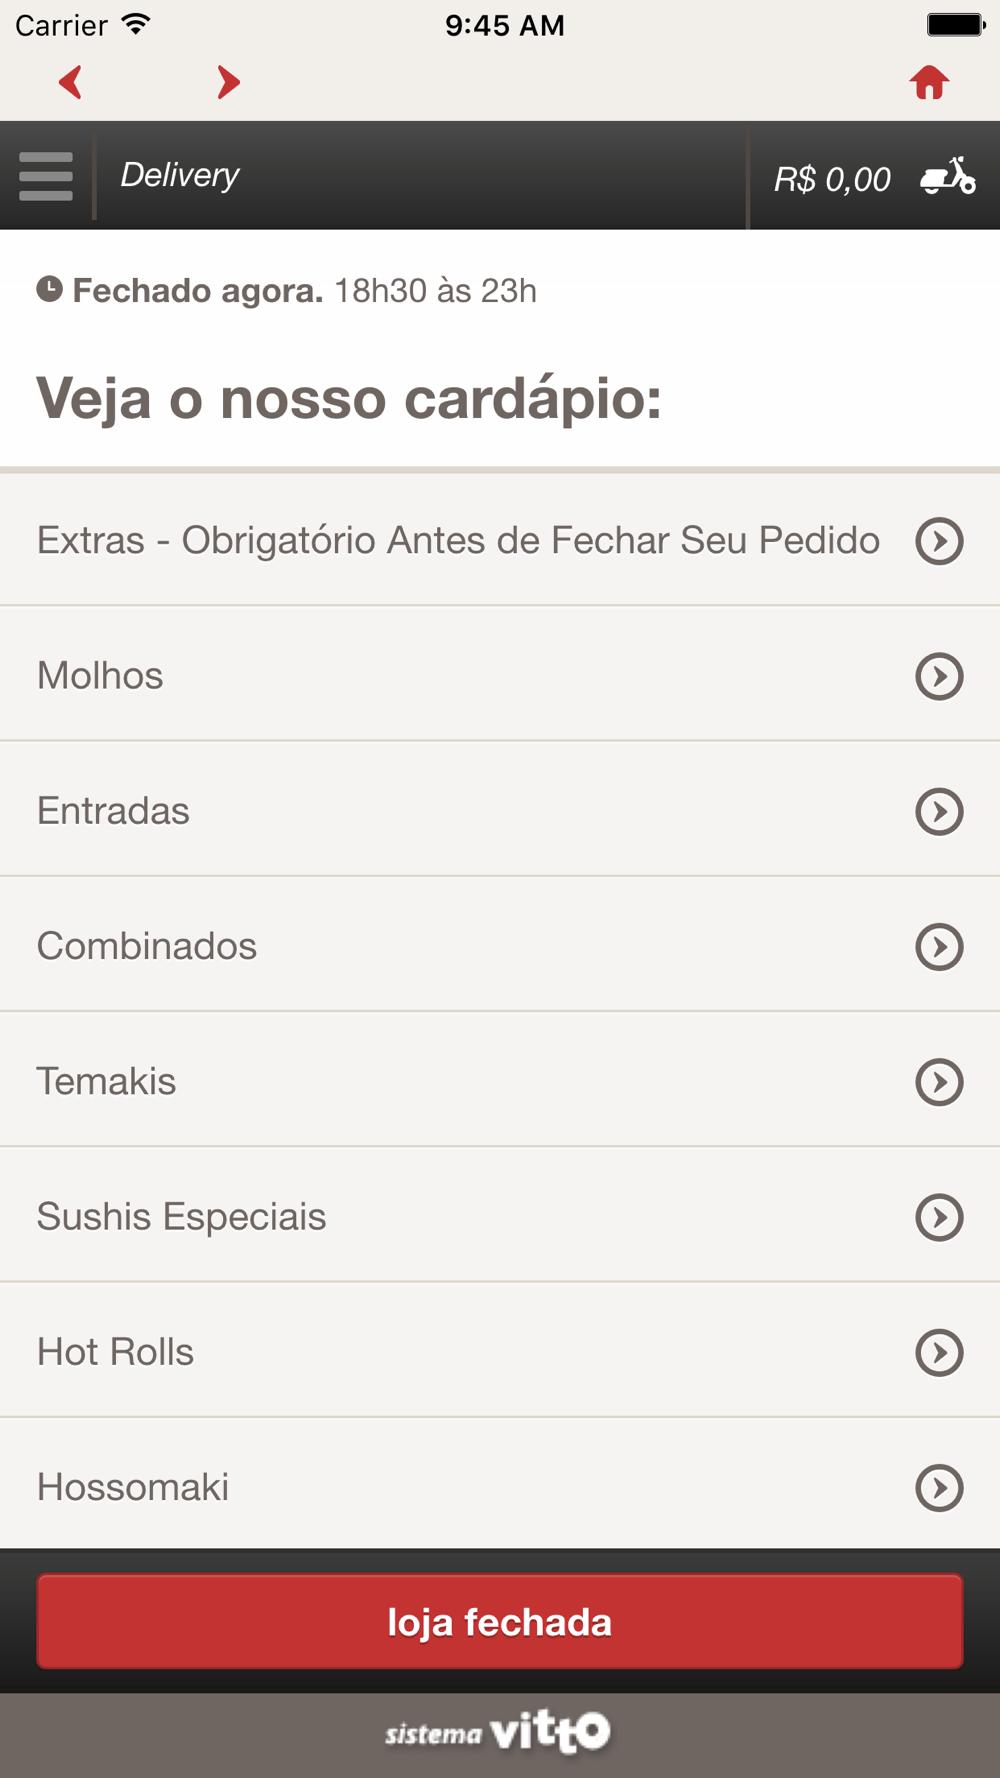Open the Sushis Especiais category
This screenshot has width=1000, height=1778.
click(182, 1216)
